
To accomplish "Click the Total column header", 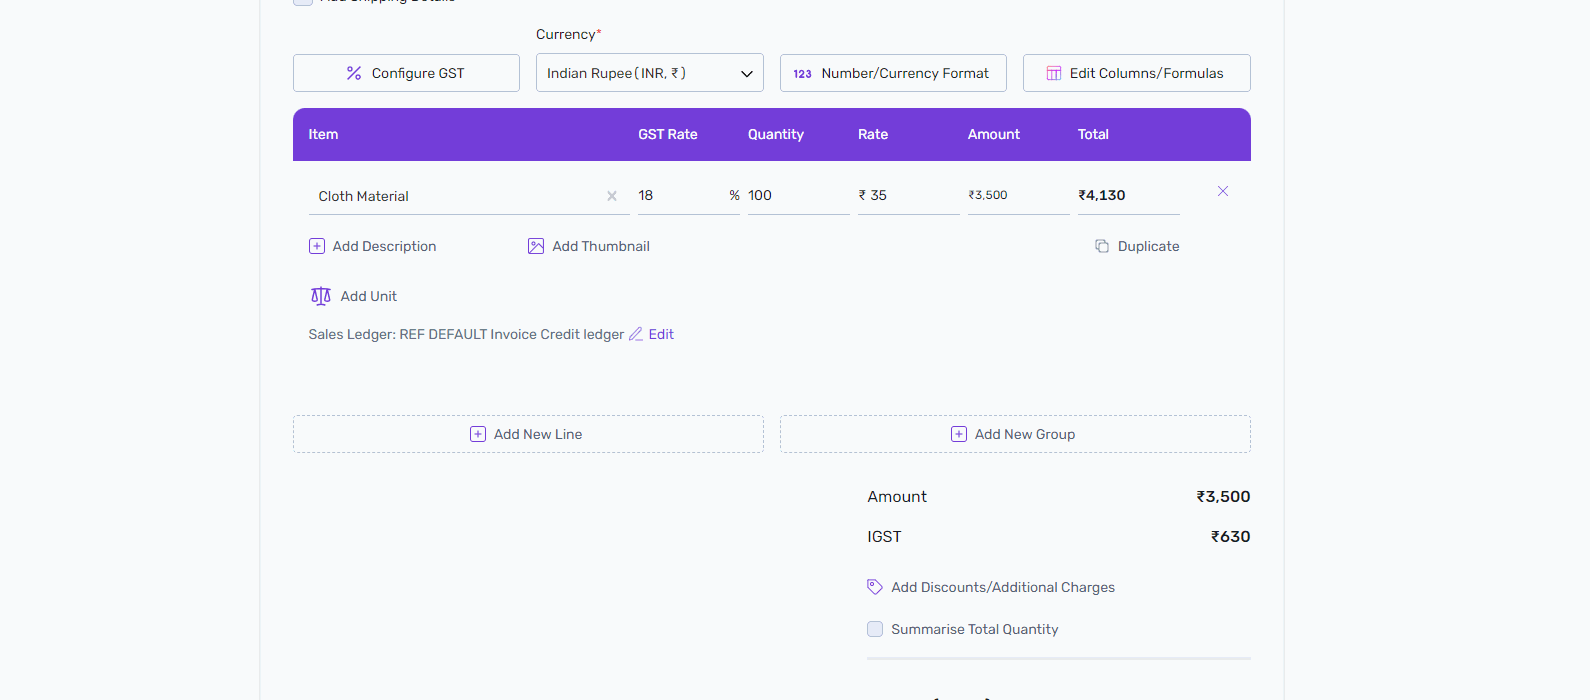I will point(1093,134).
